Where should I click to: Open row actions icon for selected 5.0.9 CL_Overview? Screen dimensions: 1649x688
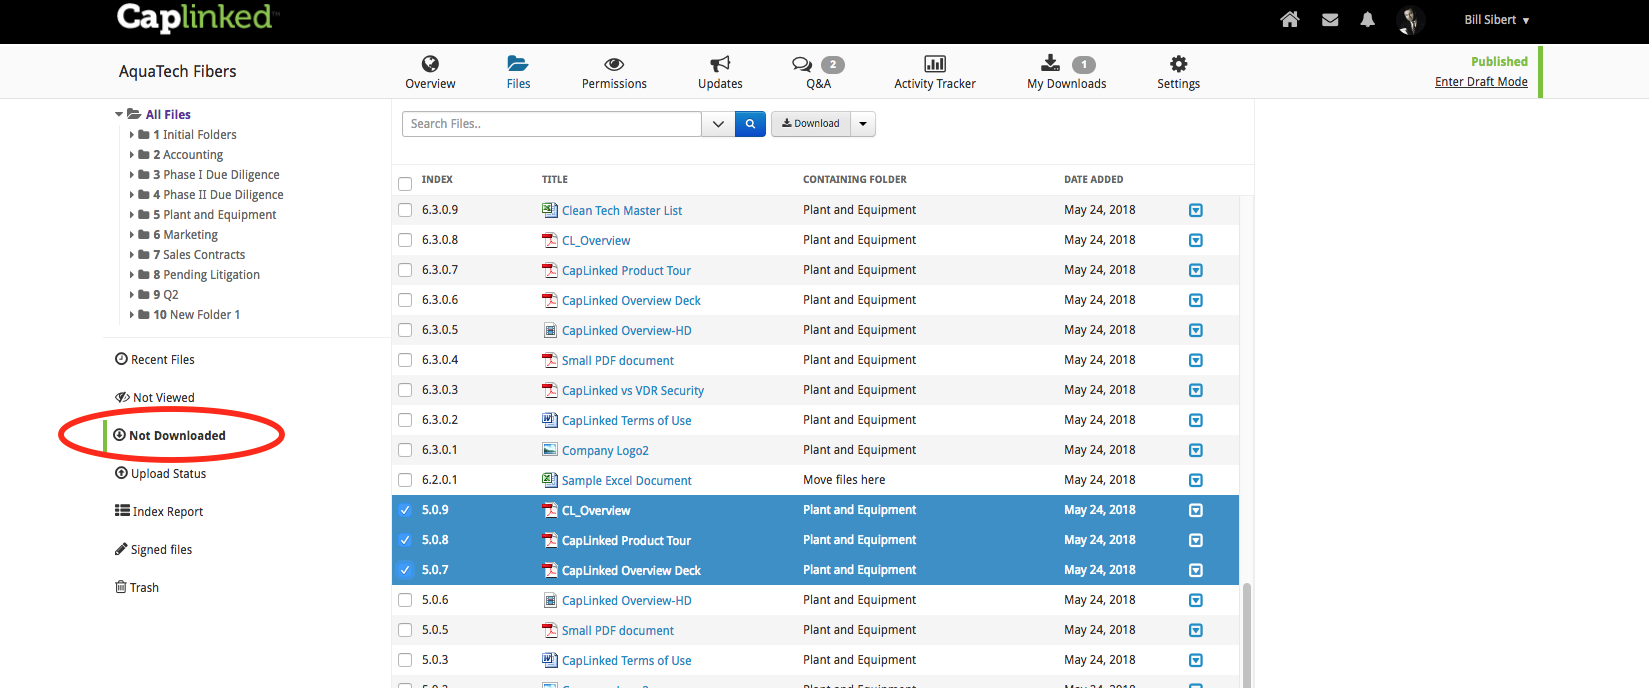click(1196, 510)
